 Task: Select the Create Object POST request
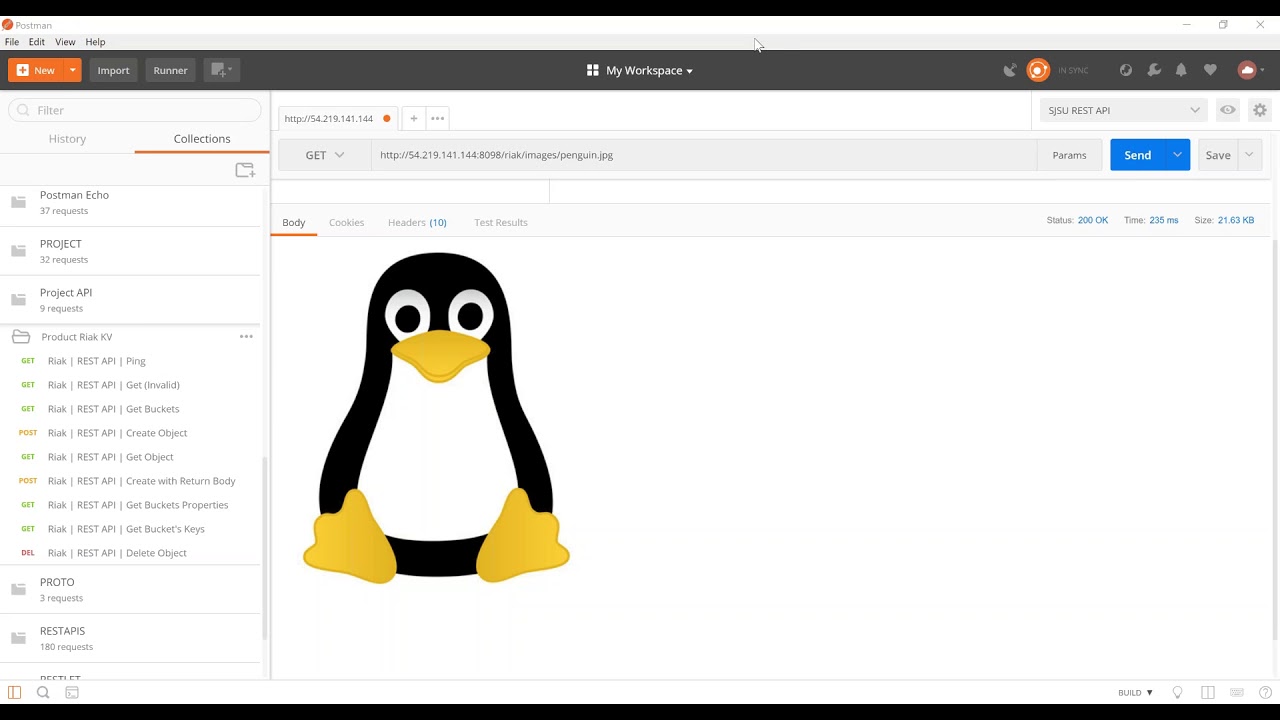pos(130,433)
